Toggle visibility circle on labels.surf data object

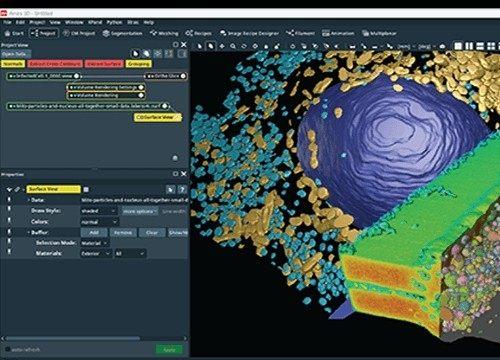[165, 106]
